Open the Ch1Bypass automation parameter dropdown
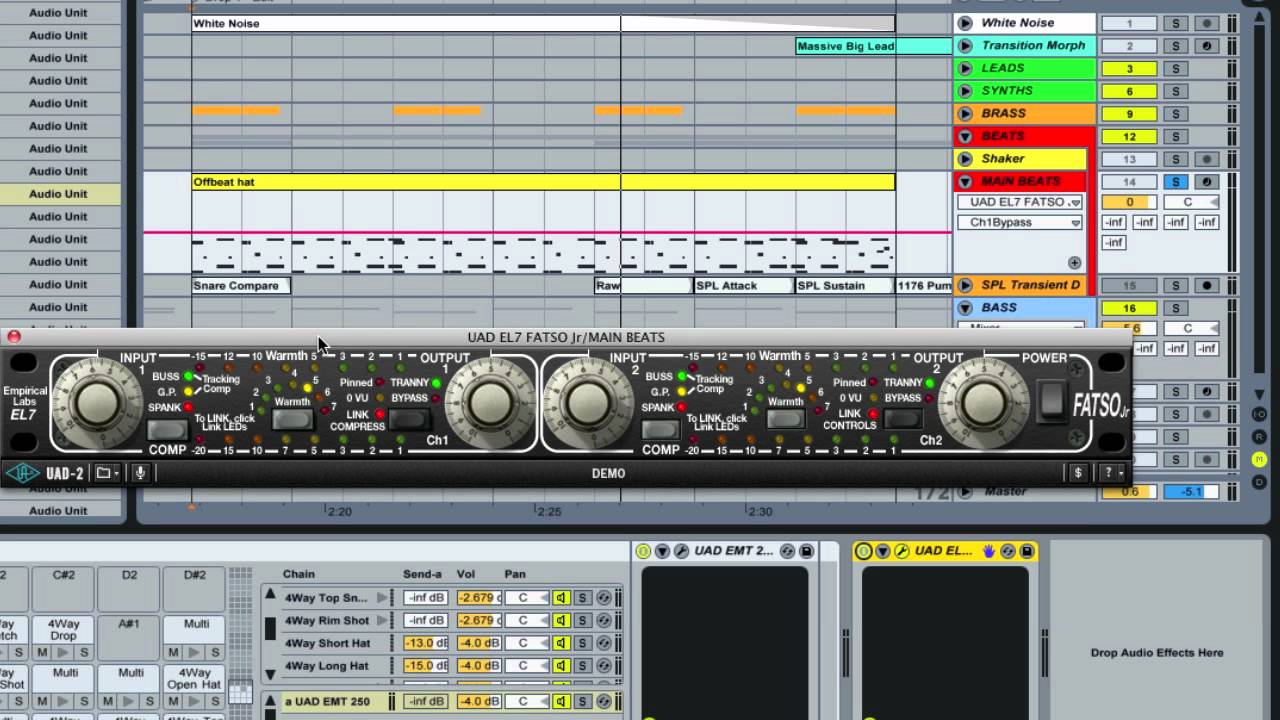 tap(1020, 222)
